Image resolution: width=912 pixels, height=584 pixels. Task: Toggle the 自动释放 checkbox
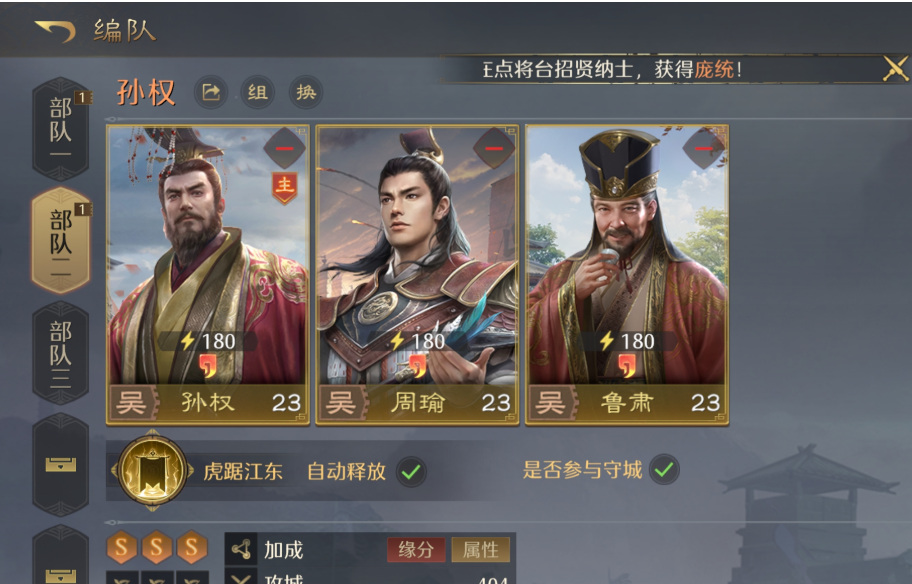click(411, 471)
